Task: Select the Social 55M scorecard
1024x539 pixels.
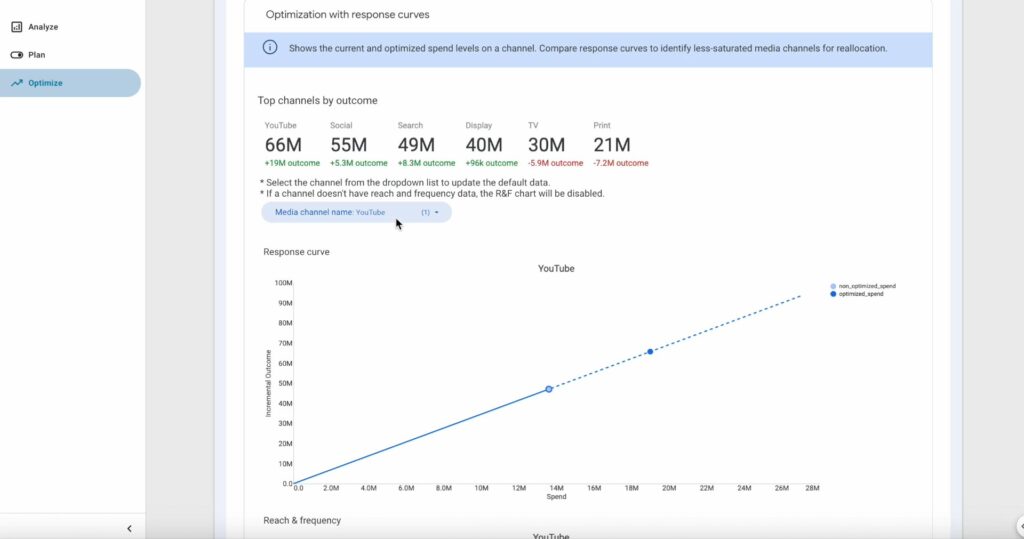Action: point(349,145)
